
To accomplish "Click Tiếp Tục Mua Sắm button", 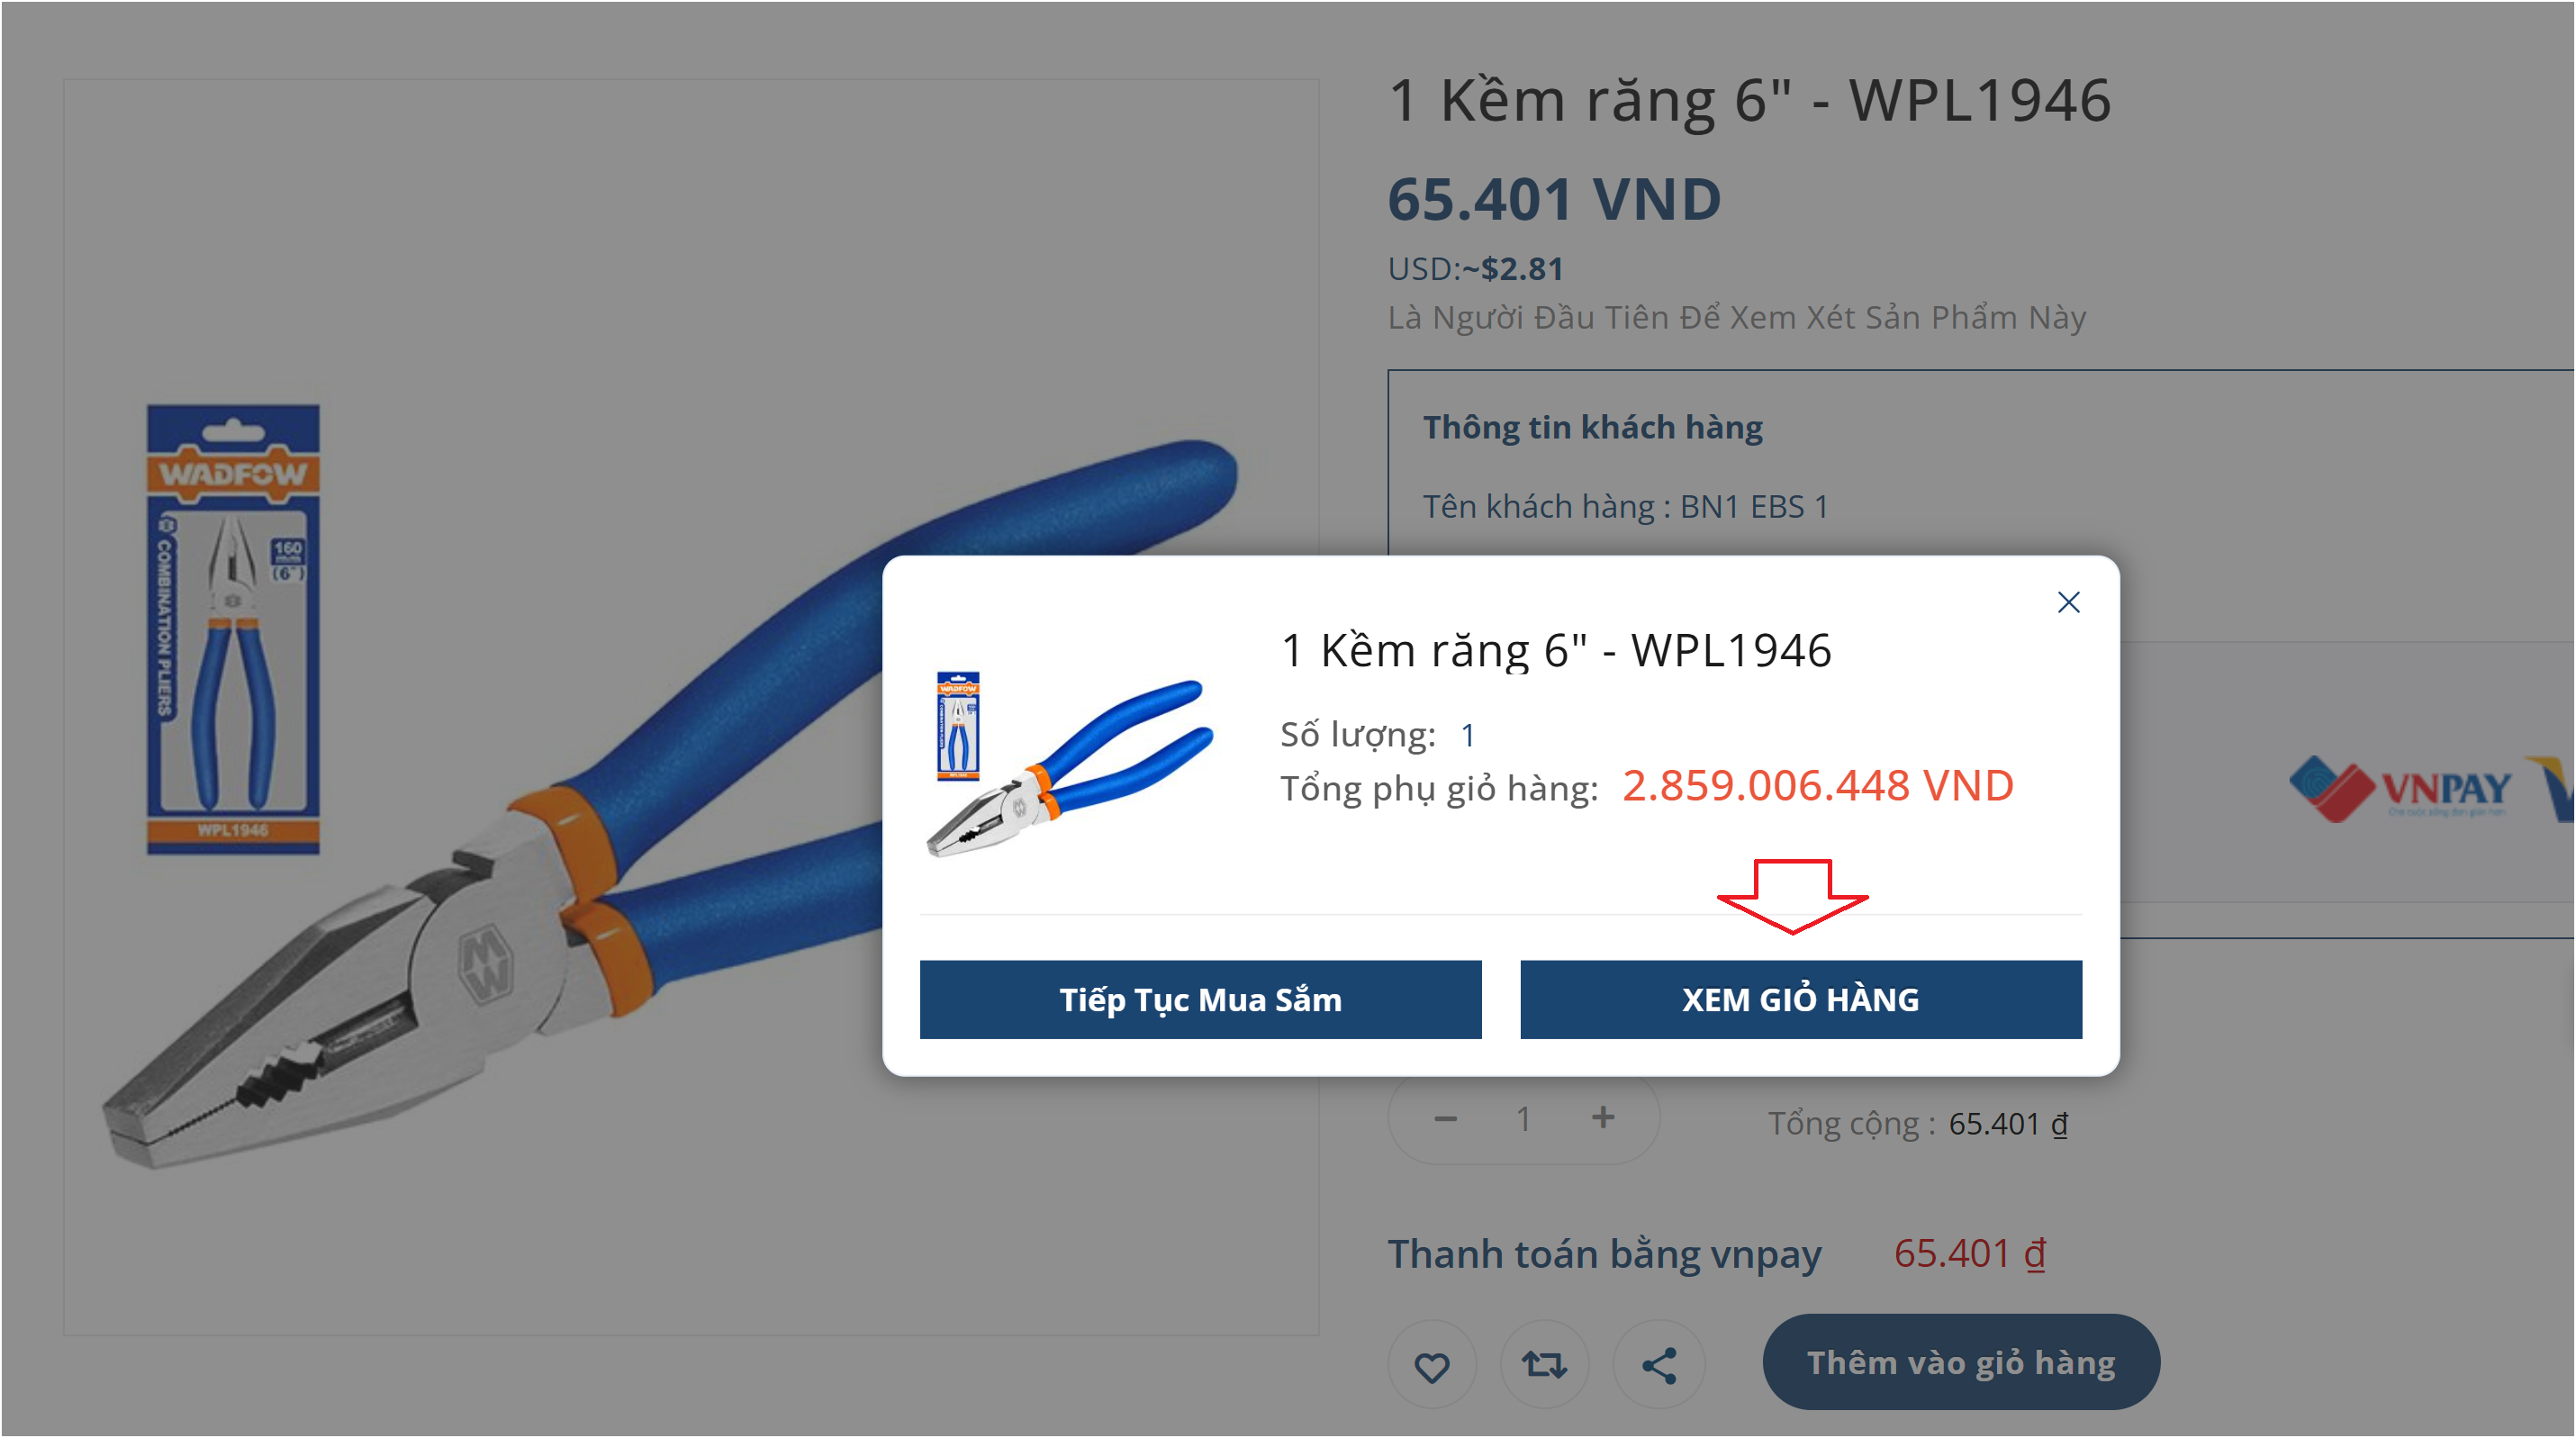I will 1200,999.
